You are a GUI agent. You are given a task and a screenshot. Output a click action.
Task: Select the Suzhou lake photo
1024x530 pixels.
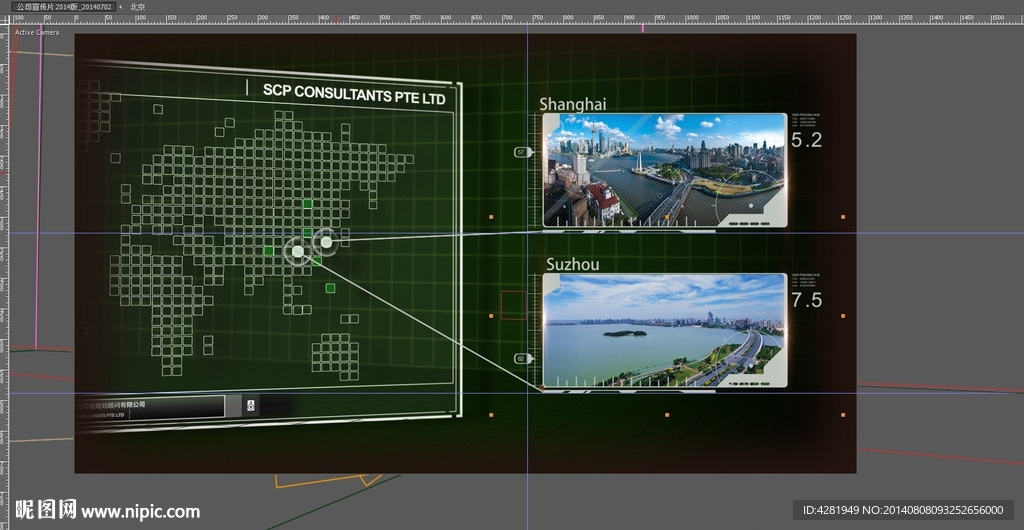pyautogui.click(x=664, y=330)
